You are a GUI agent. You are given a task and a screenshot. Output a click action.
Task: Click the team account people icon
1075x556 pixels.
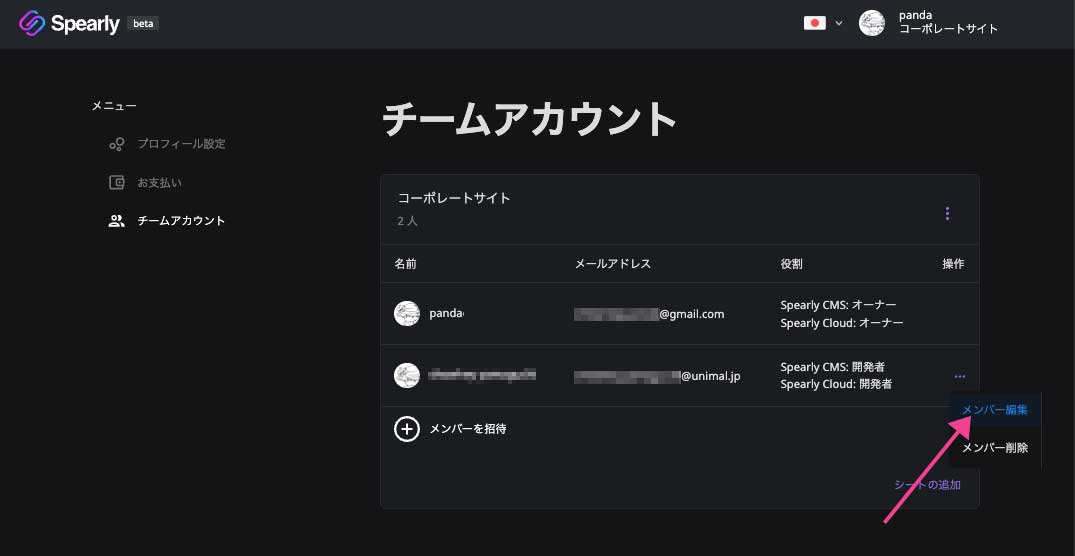point(117,221)
